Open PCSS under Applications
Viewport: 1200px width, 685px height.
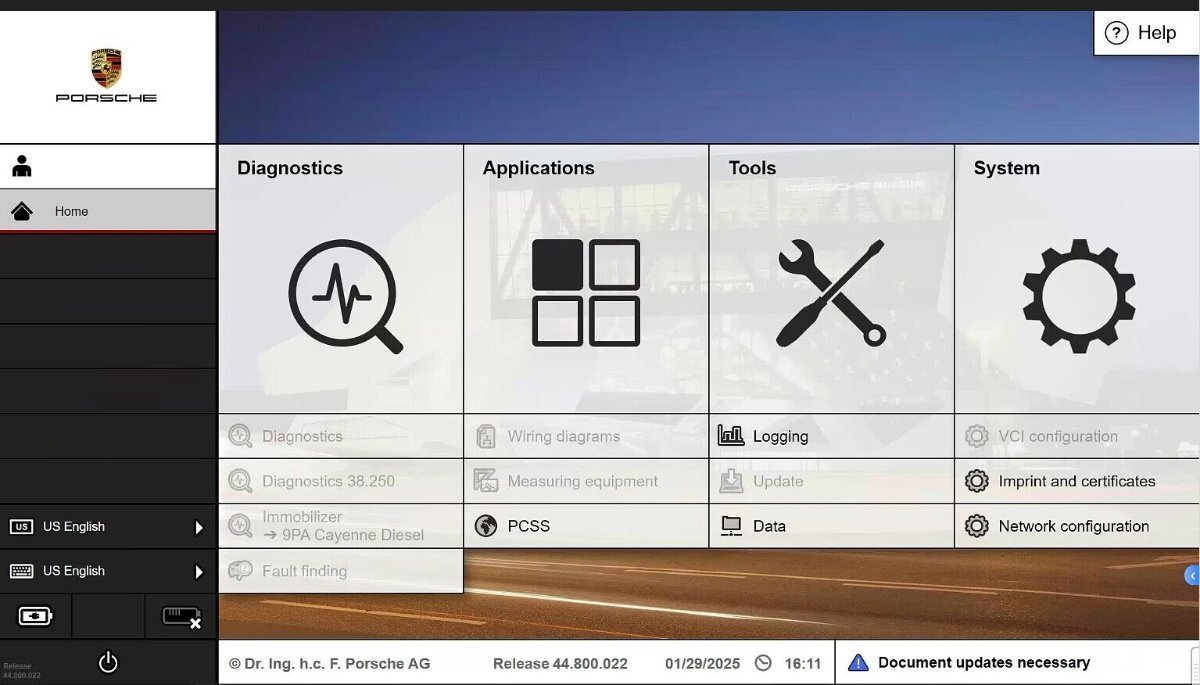pyautogui.click(x=528, y=526)
